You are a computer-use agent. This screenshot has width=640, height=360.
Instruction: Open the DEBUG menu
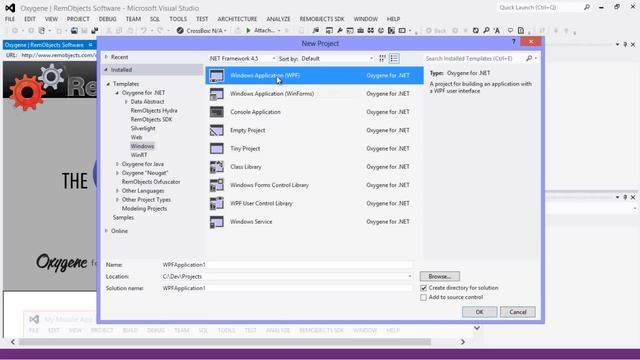107,19
